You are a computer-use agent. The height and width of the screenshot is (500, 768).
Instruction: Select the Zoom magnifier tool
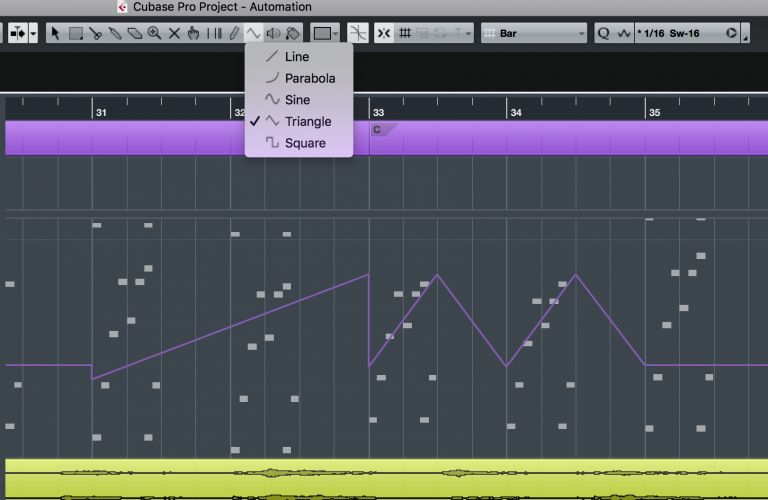154,33
